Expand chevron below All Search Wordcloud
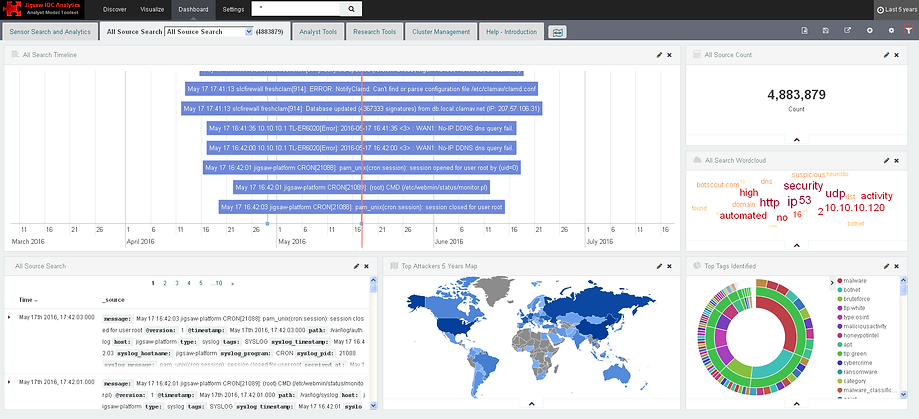Viewport: 919px width, 419px height. point(797,246)
